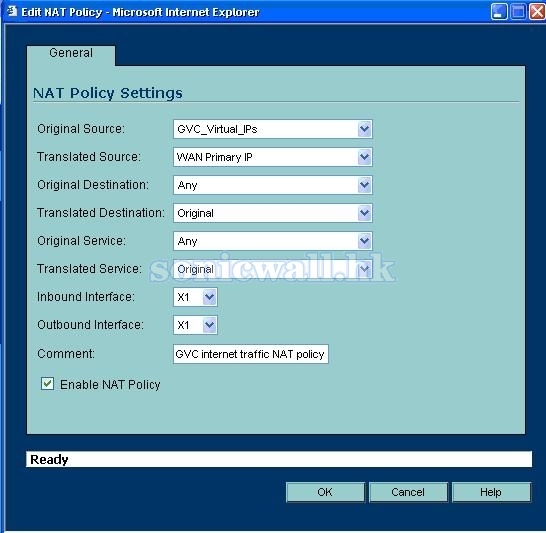The height and width of the screenshot is (533, 546).
Task: Switch to the General tab
Action: (x=71, y=53)
